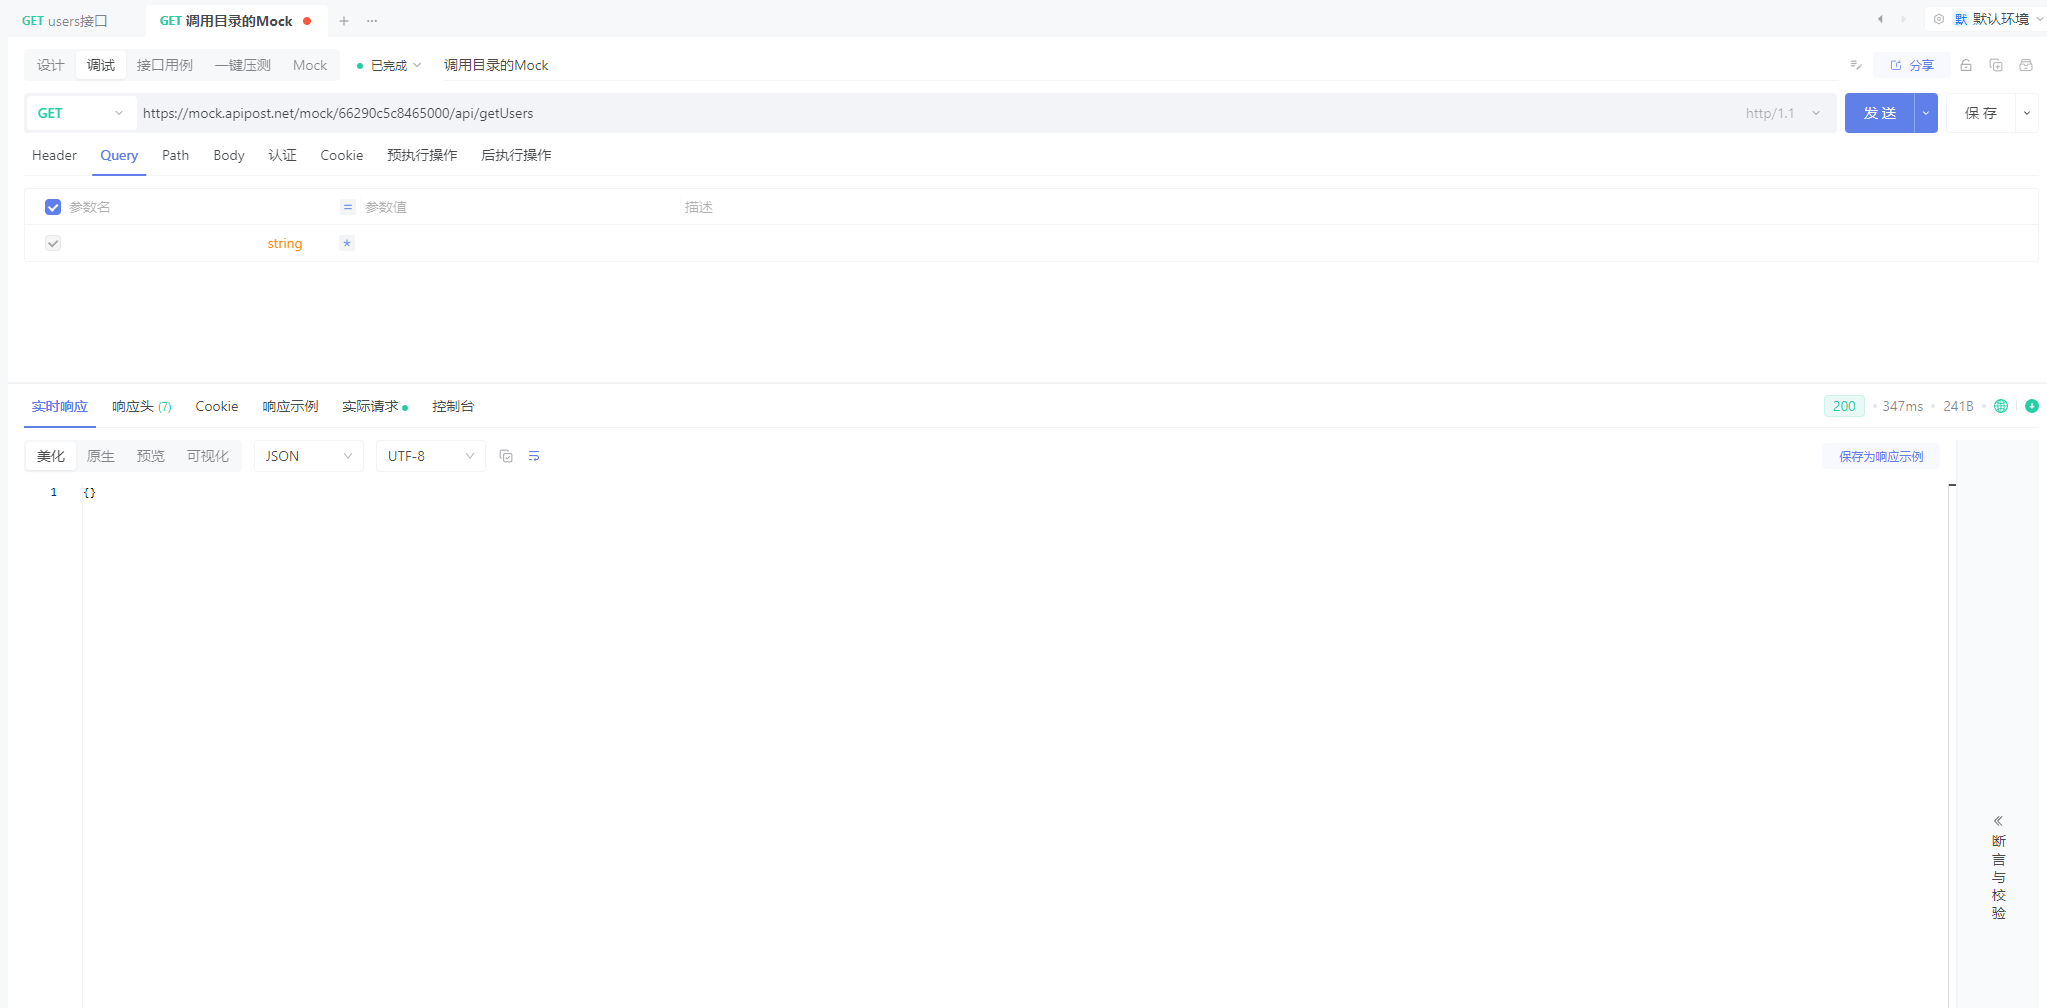Click the 调用目录的Mock name field
Viewport: 2047px width, 1008px height.
pos(1139,65)
